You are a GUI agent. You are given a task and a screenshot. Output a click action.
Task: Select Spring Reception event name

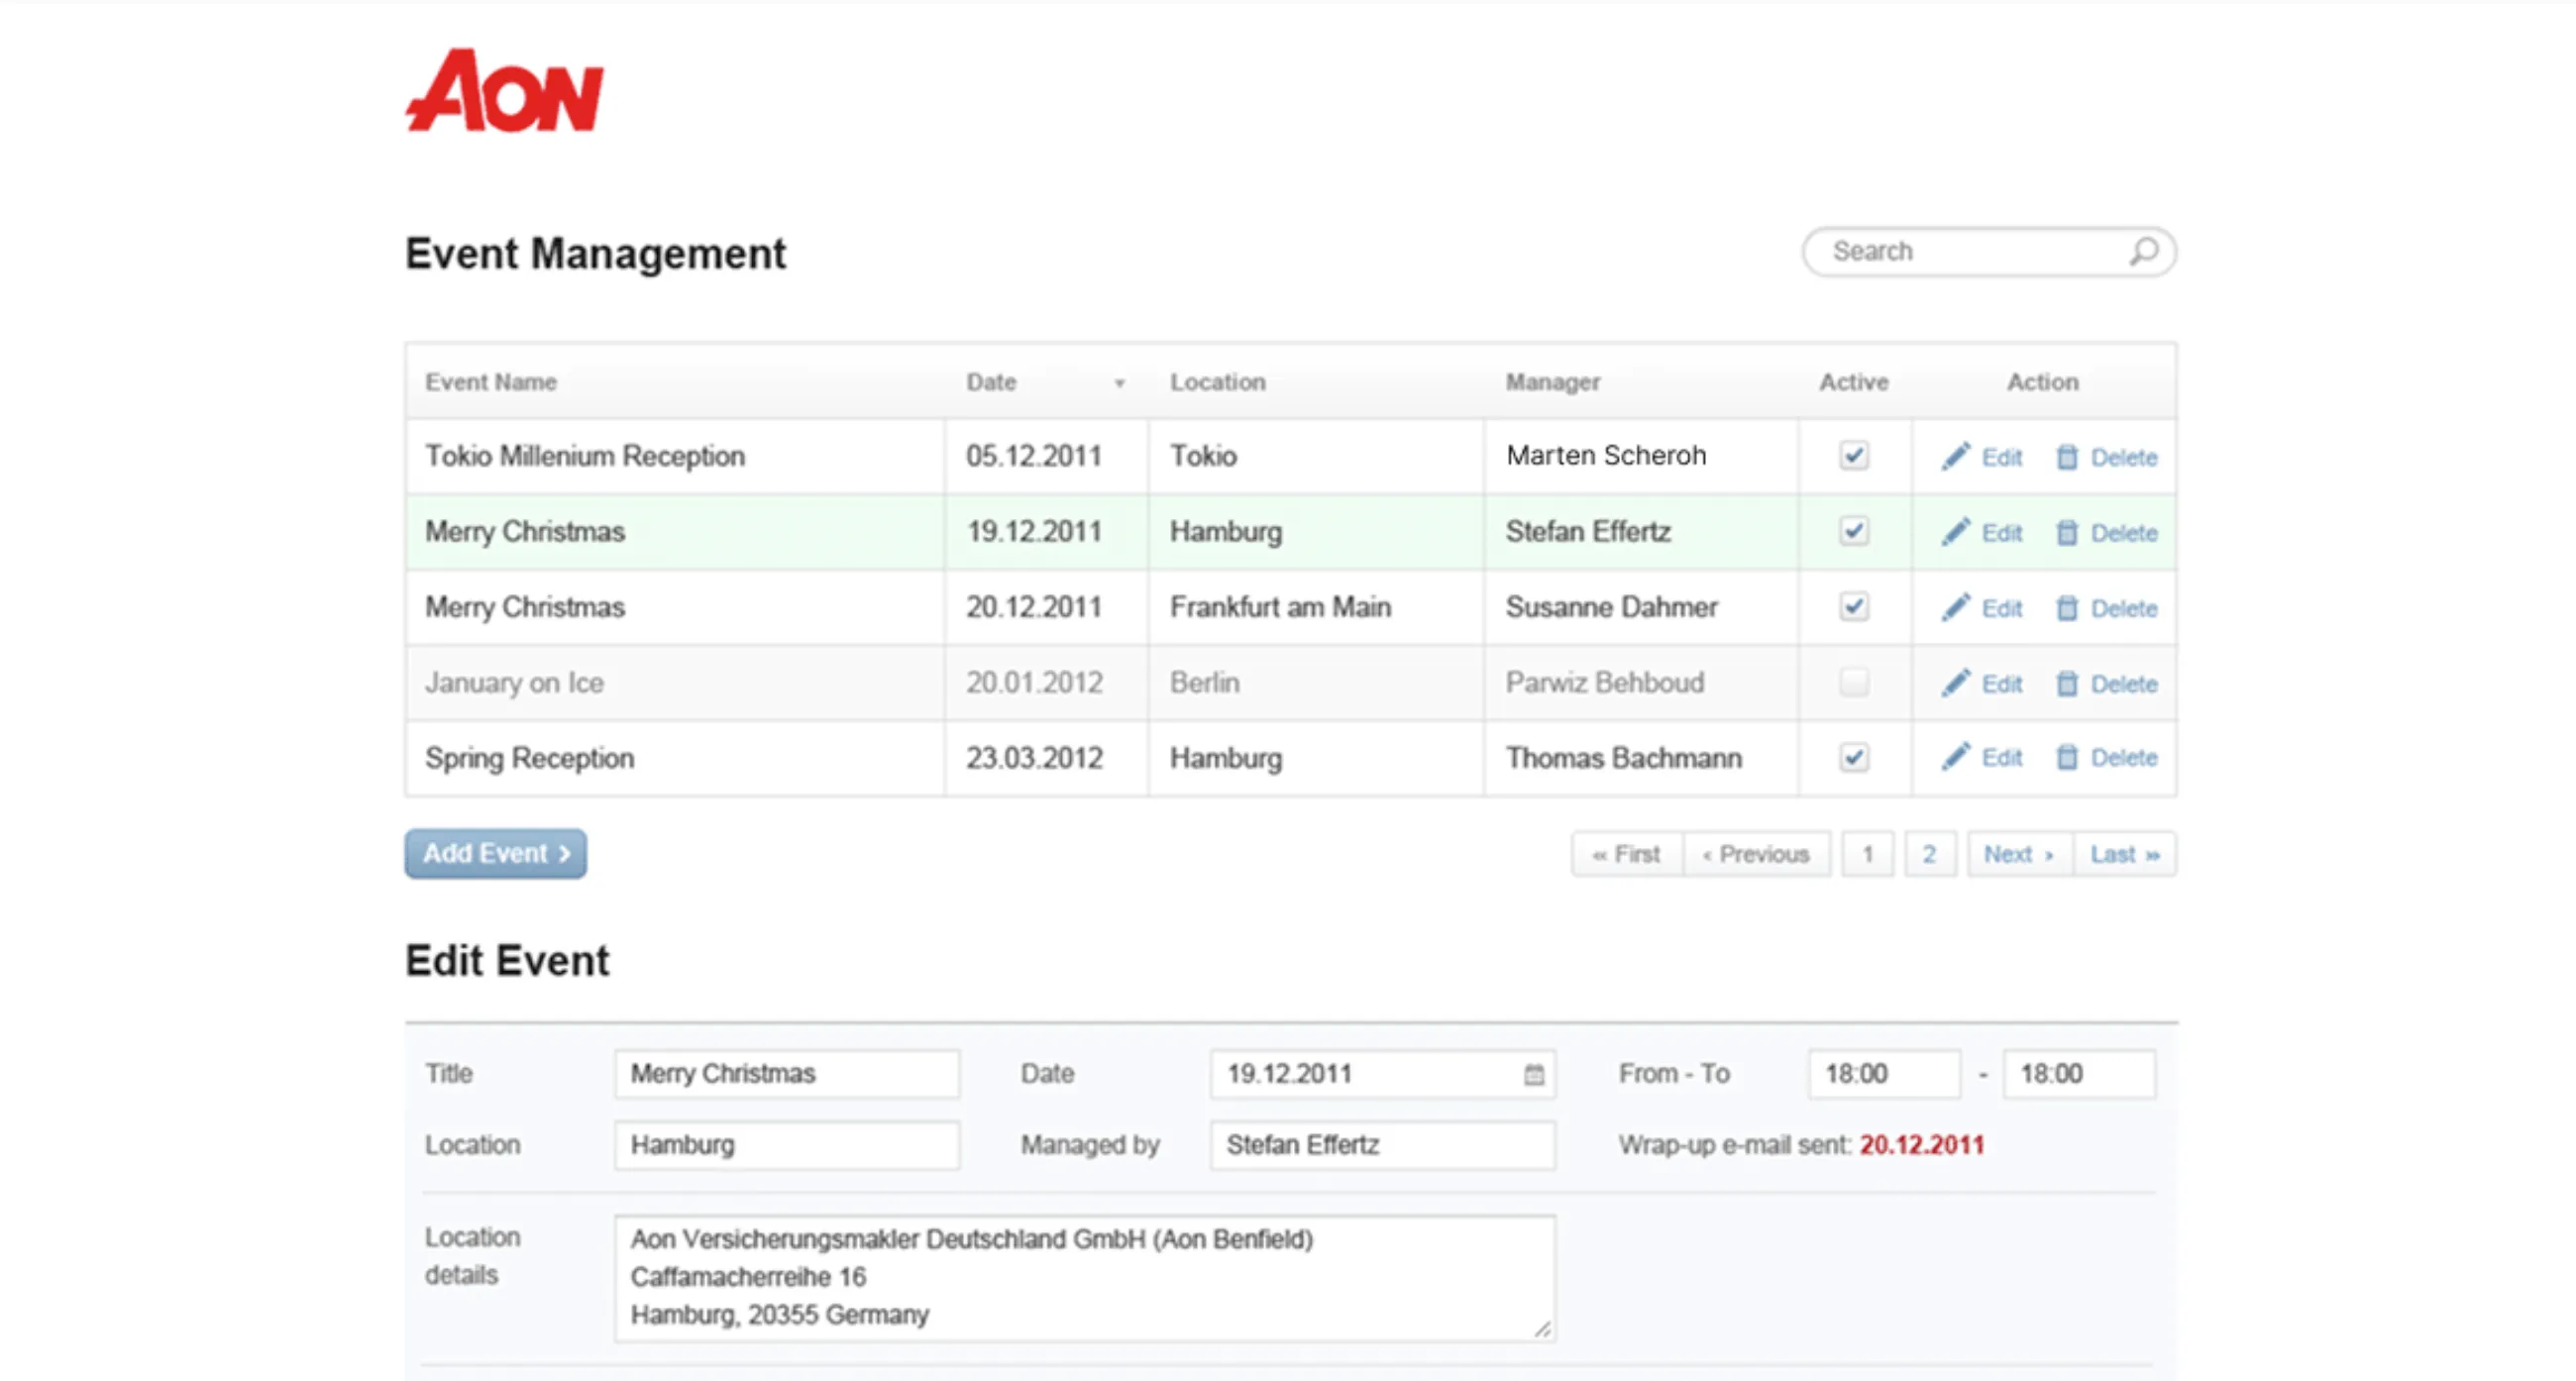pyautogui.click(x=529, y=758)
